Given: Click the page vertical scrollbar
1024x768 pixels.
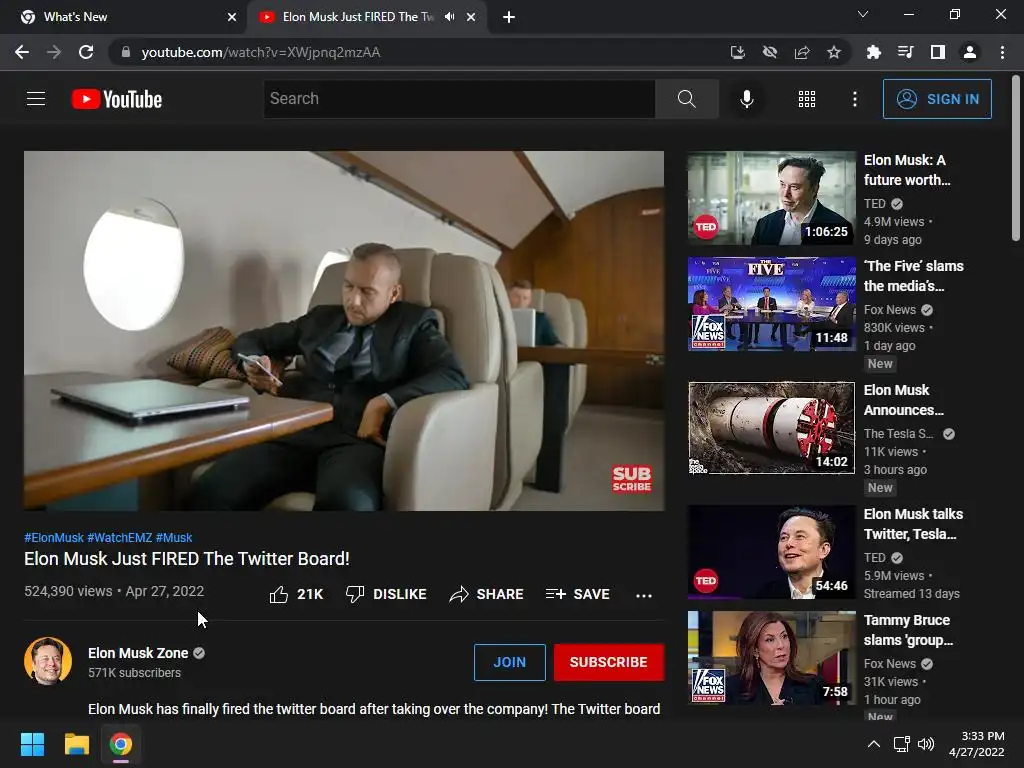Looking at the screenshot, I should (x=1016, y=158).
